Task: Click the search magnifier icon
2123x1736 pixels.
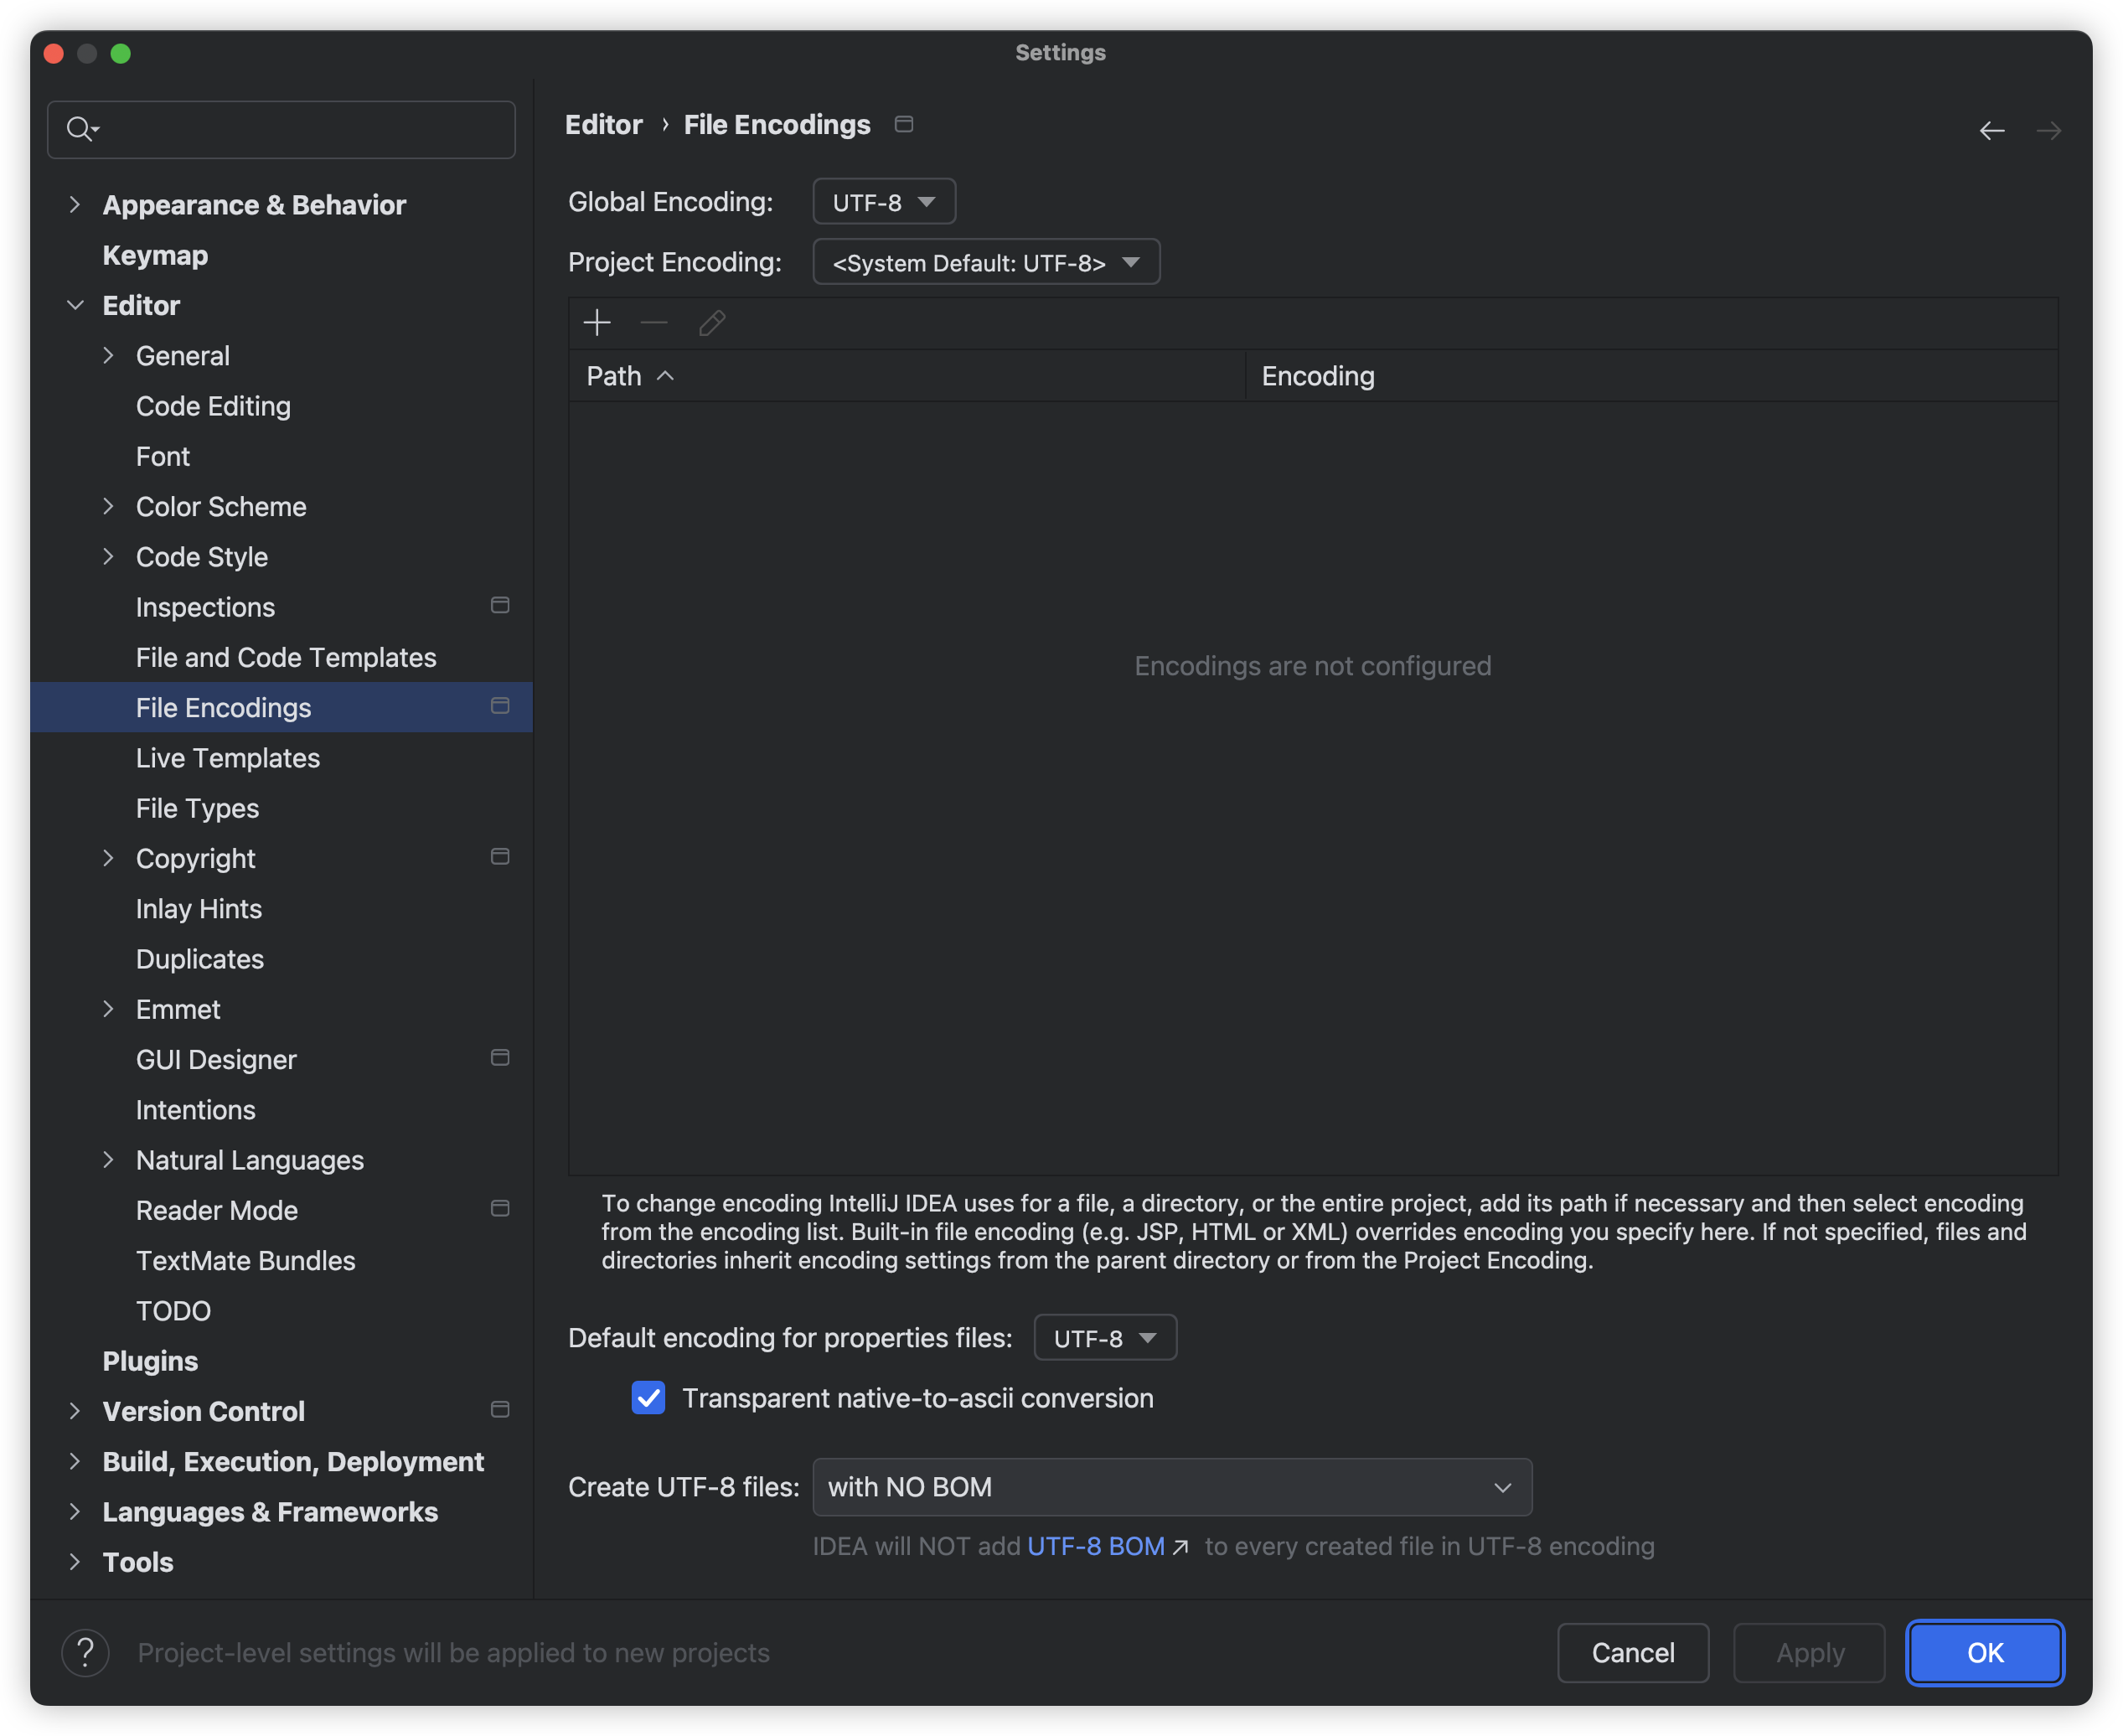Action: [x=79, y=129]
